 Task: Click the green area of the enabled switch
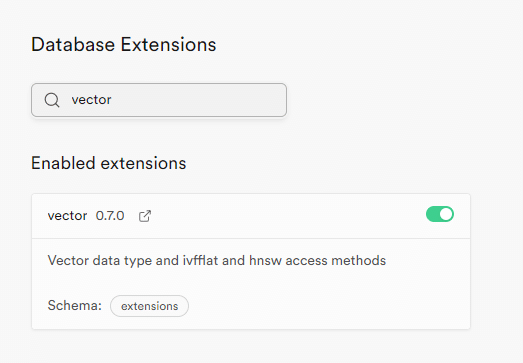432,214
